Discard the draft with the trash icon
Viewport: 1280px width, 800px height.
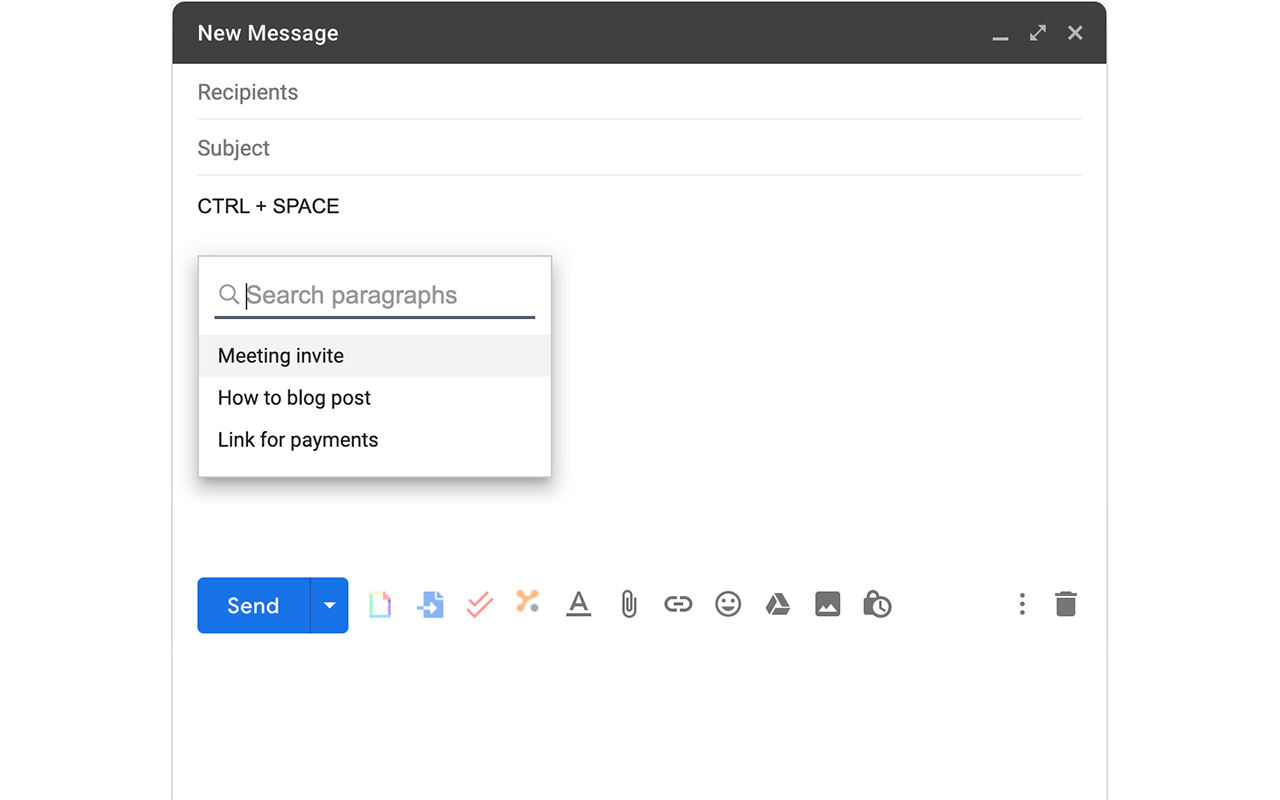pyautogui.click(x=1066, y=604)
